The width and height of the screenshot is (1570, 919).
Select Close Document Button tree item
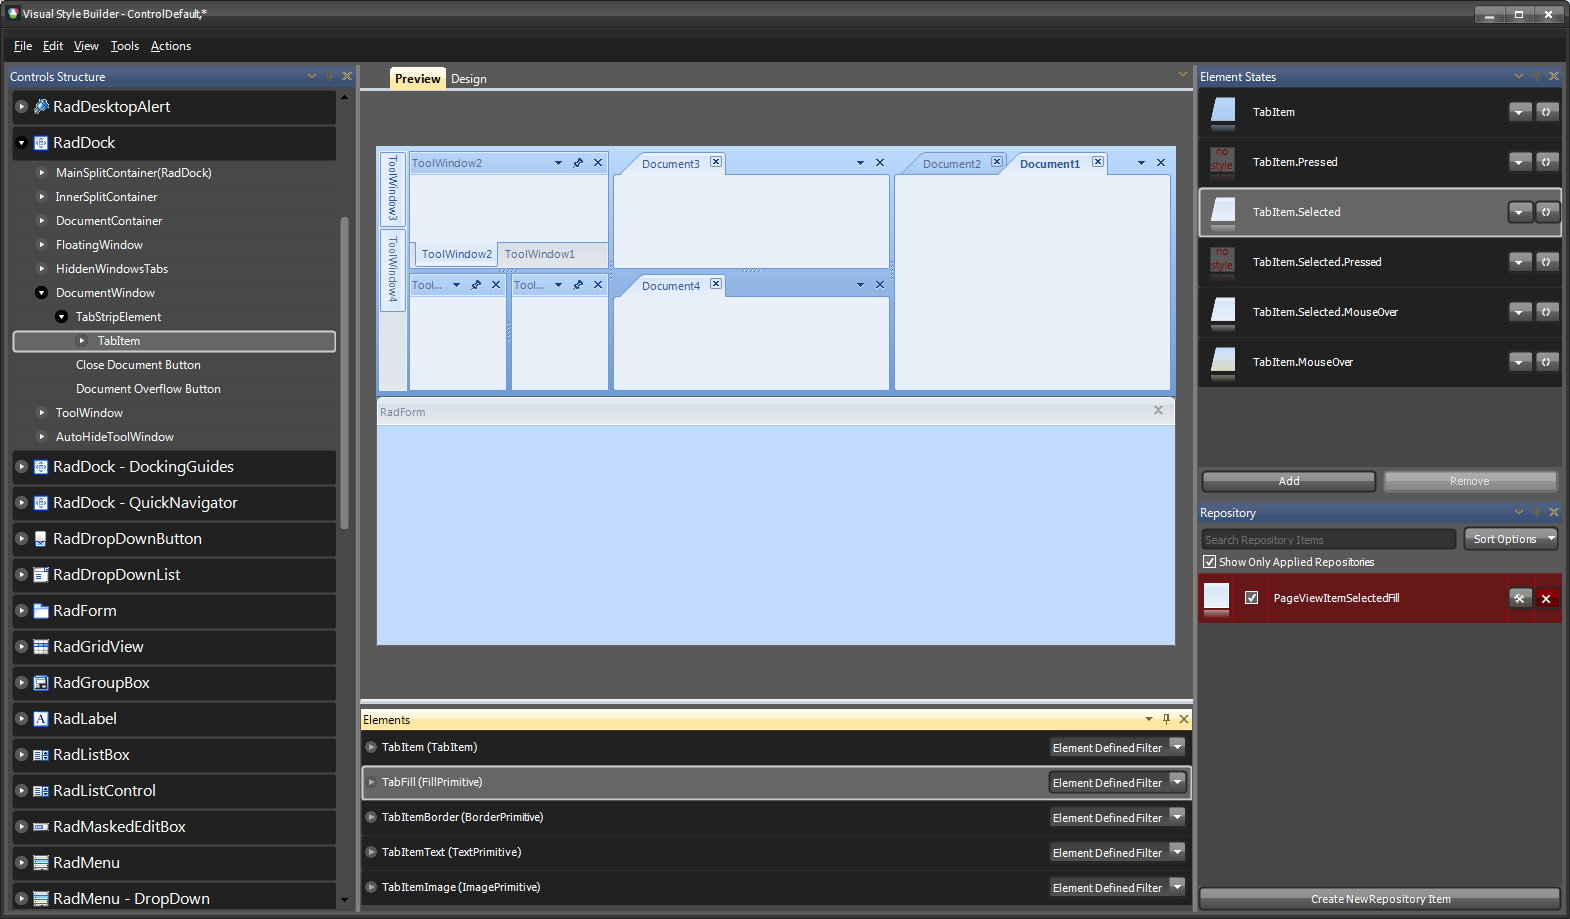(138, 365)
